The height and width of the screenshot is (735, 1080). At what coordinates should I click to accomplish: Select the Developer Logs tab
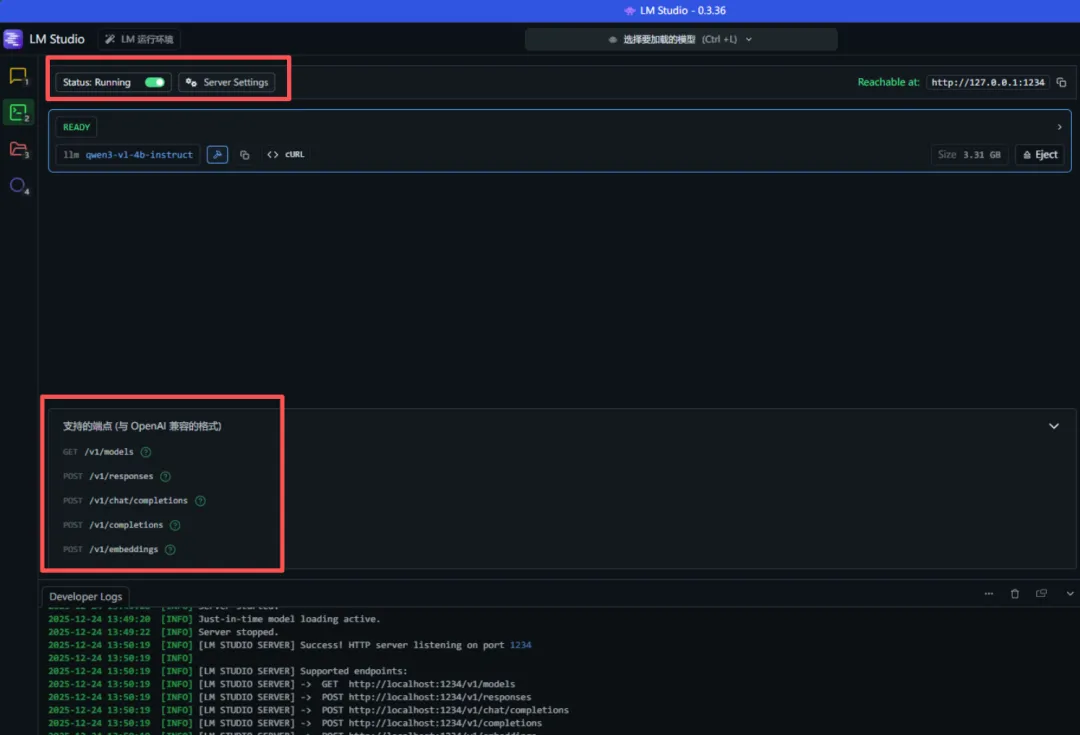tap(85, 597)
